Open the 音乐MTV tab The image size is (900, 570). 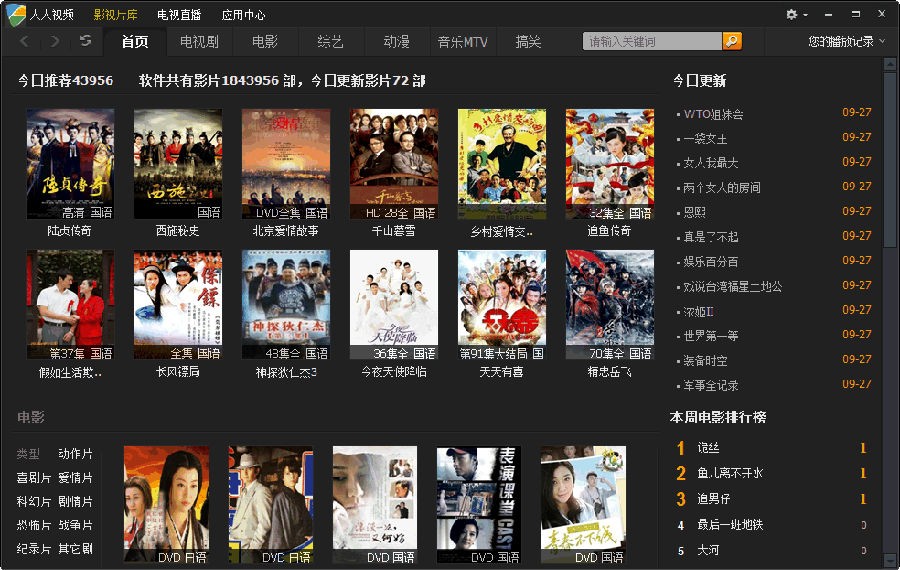pyautogui.click(x=462, y=42)
